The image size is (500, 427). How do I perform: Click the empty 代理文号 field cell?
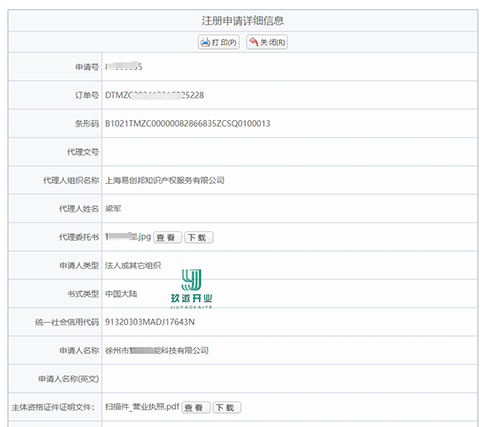point(290,152)
